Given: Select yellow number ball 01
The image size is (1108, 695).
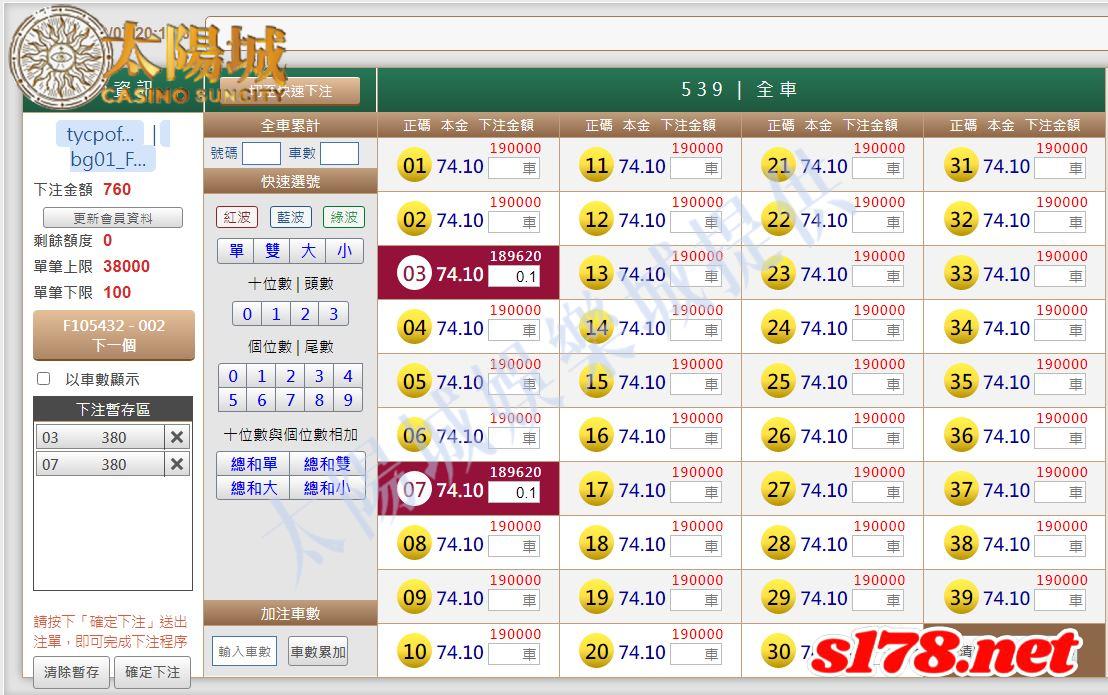Looking at the screenshot, I should [414, 165].
